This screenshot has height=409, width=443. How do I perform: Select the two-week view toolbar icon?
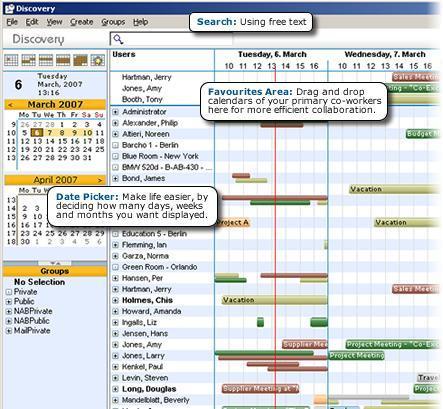coord(63,60)
